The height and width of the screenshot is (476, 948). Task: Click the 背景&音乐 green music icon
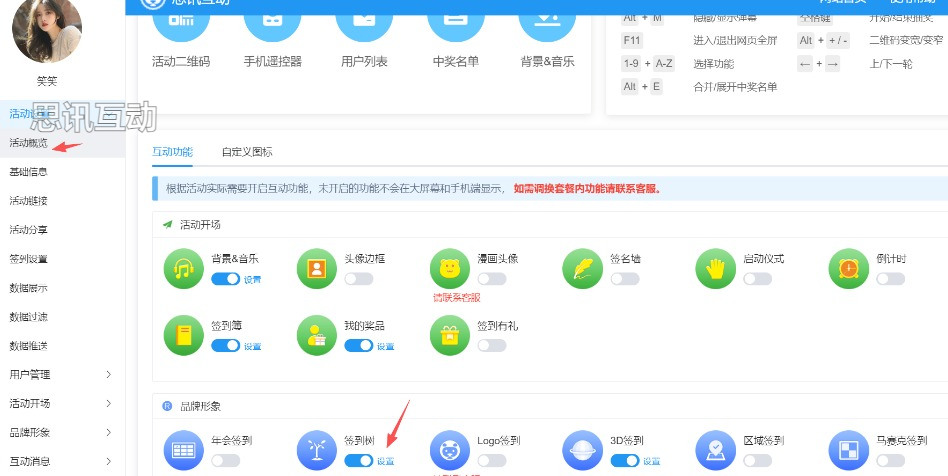click(184, 268)
